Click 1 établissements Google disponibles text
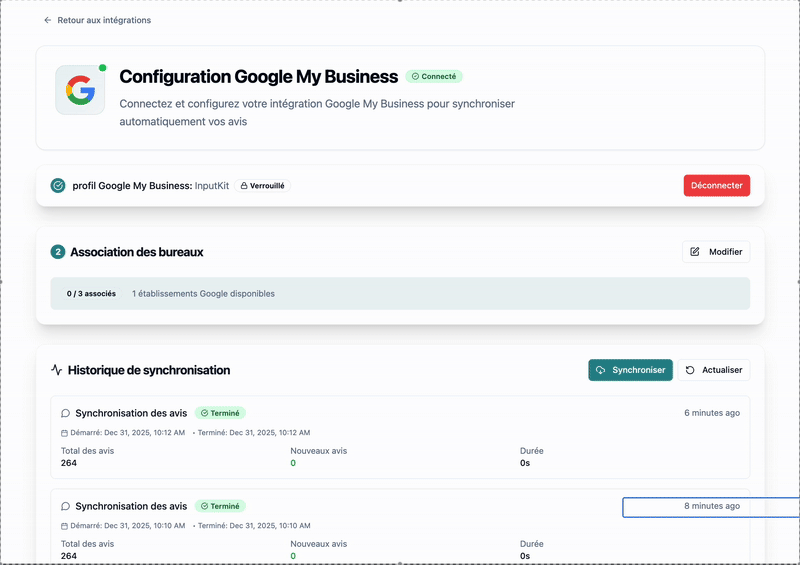 pos(203,293)
